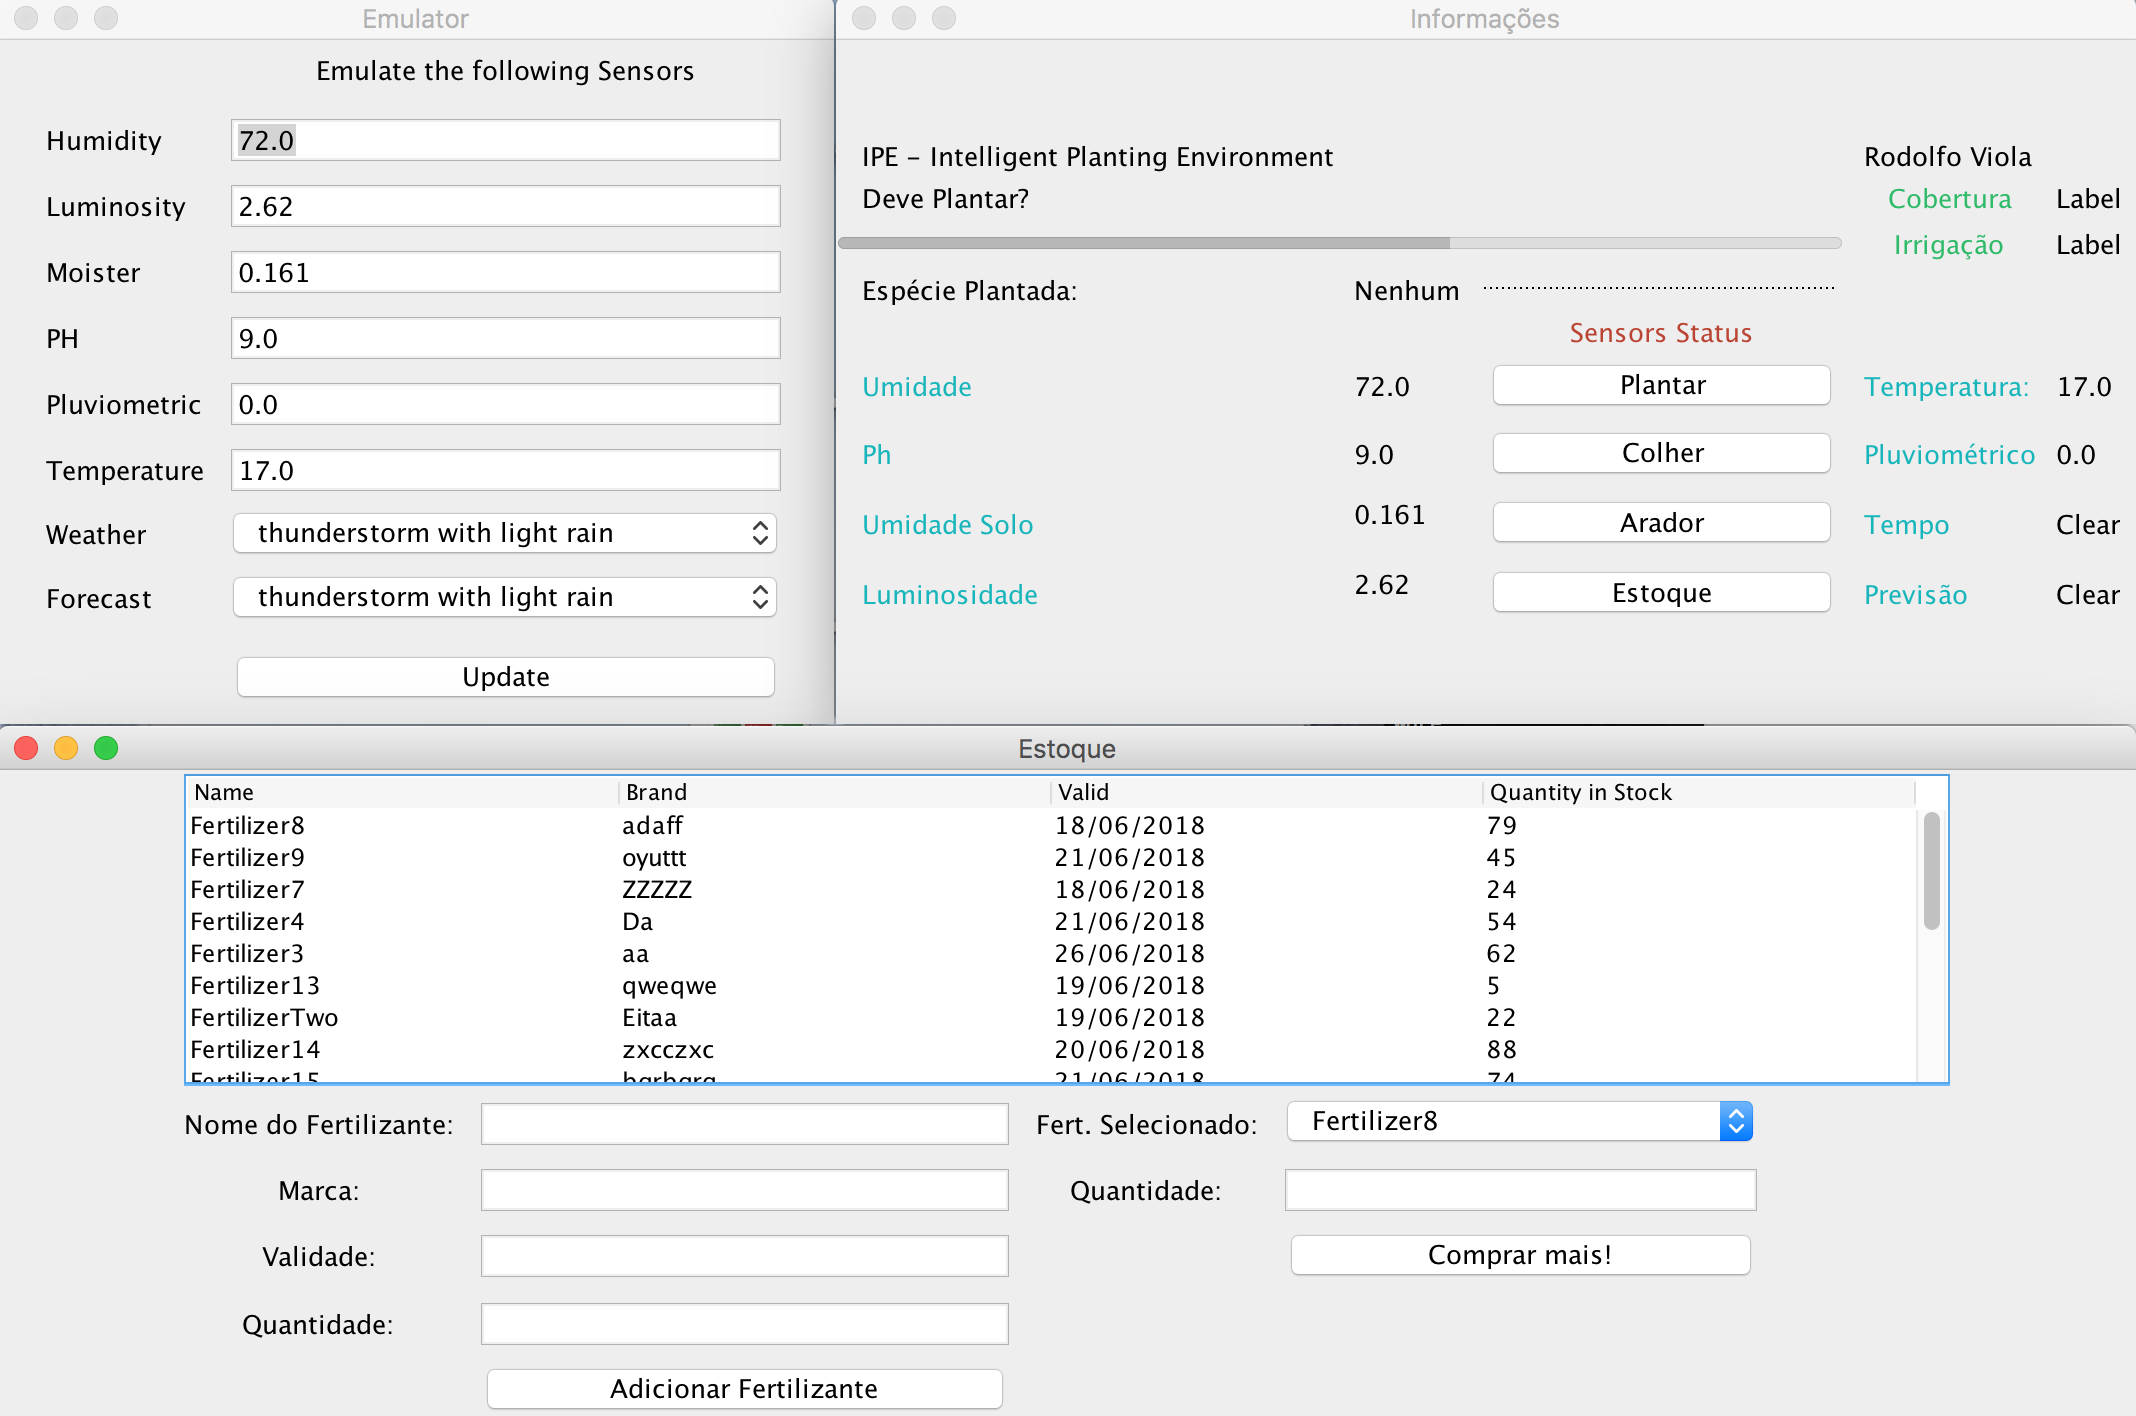This screenshot has width=2136, height=1416.
Task: Click the Validade input field
Action: point(745,1256)
